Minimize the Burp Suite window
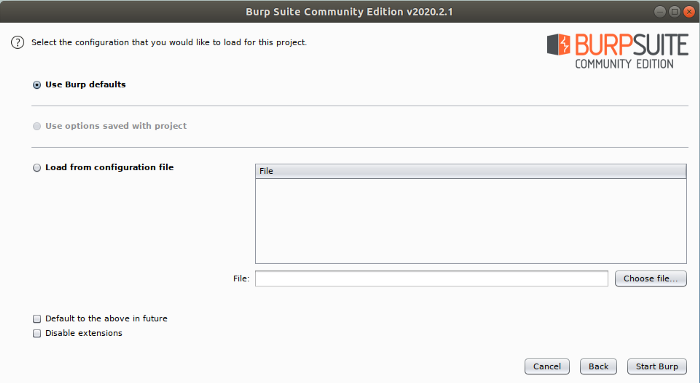 [660, 12]
